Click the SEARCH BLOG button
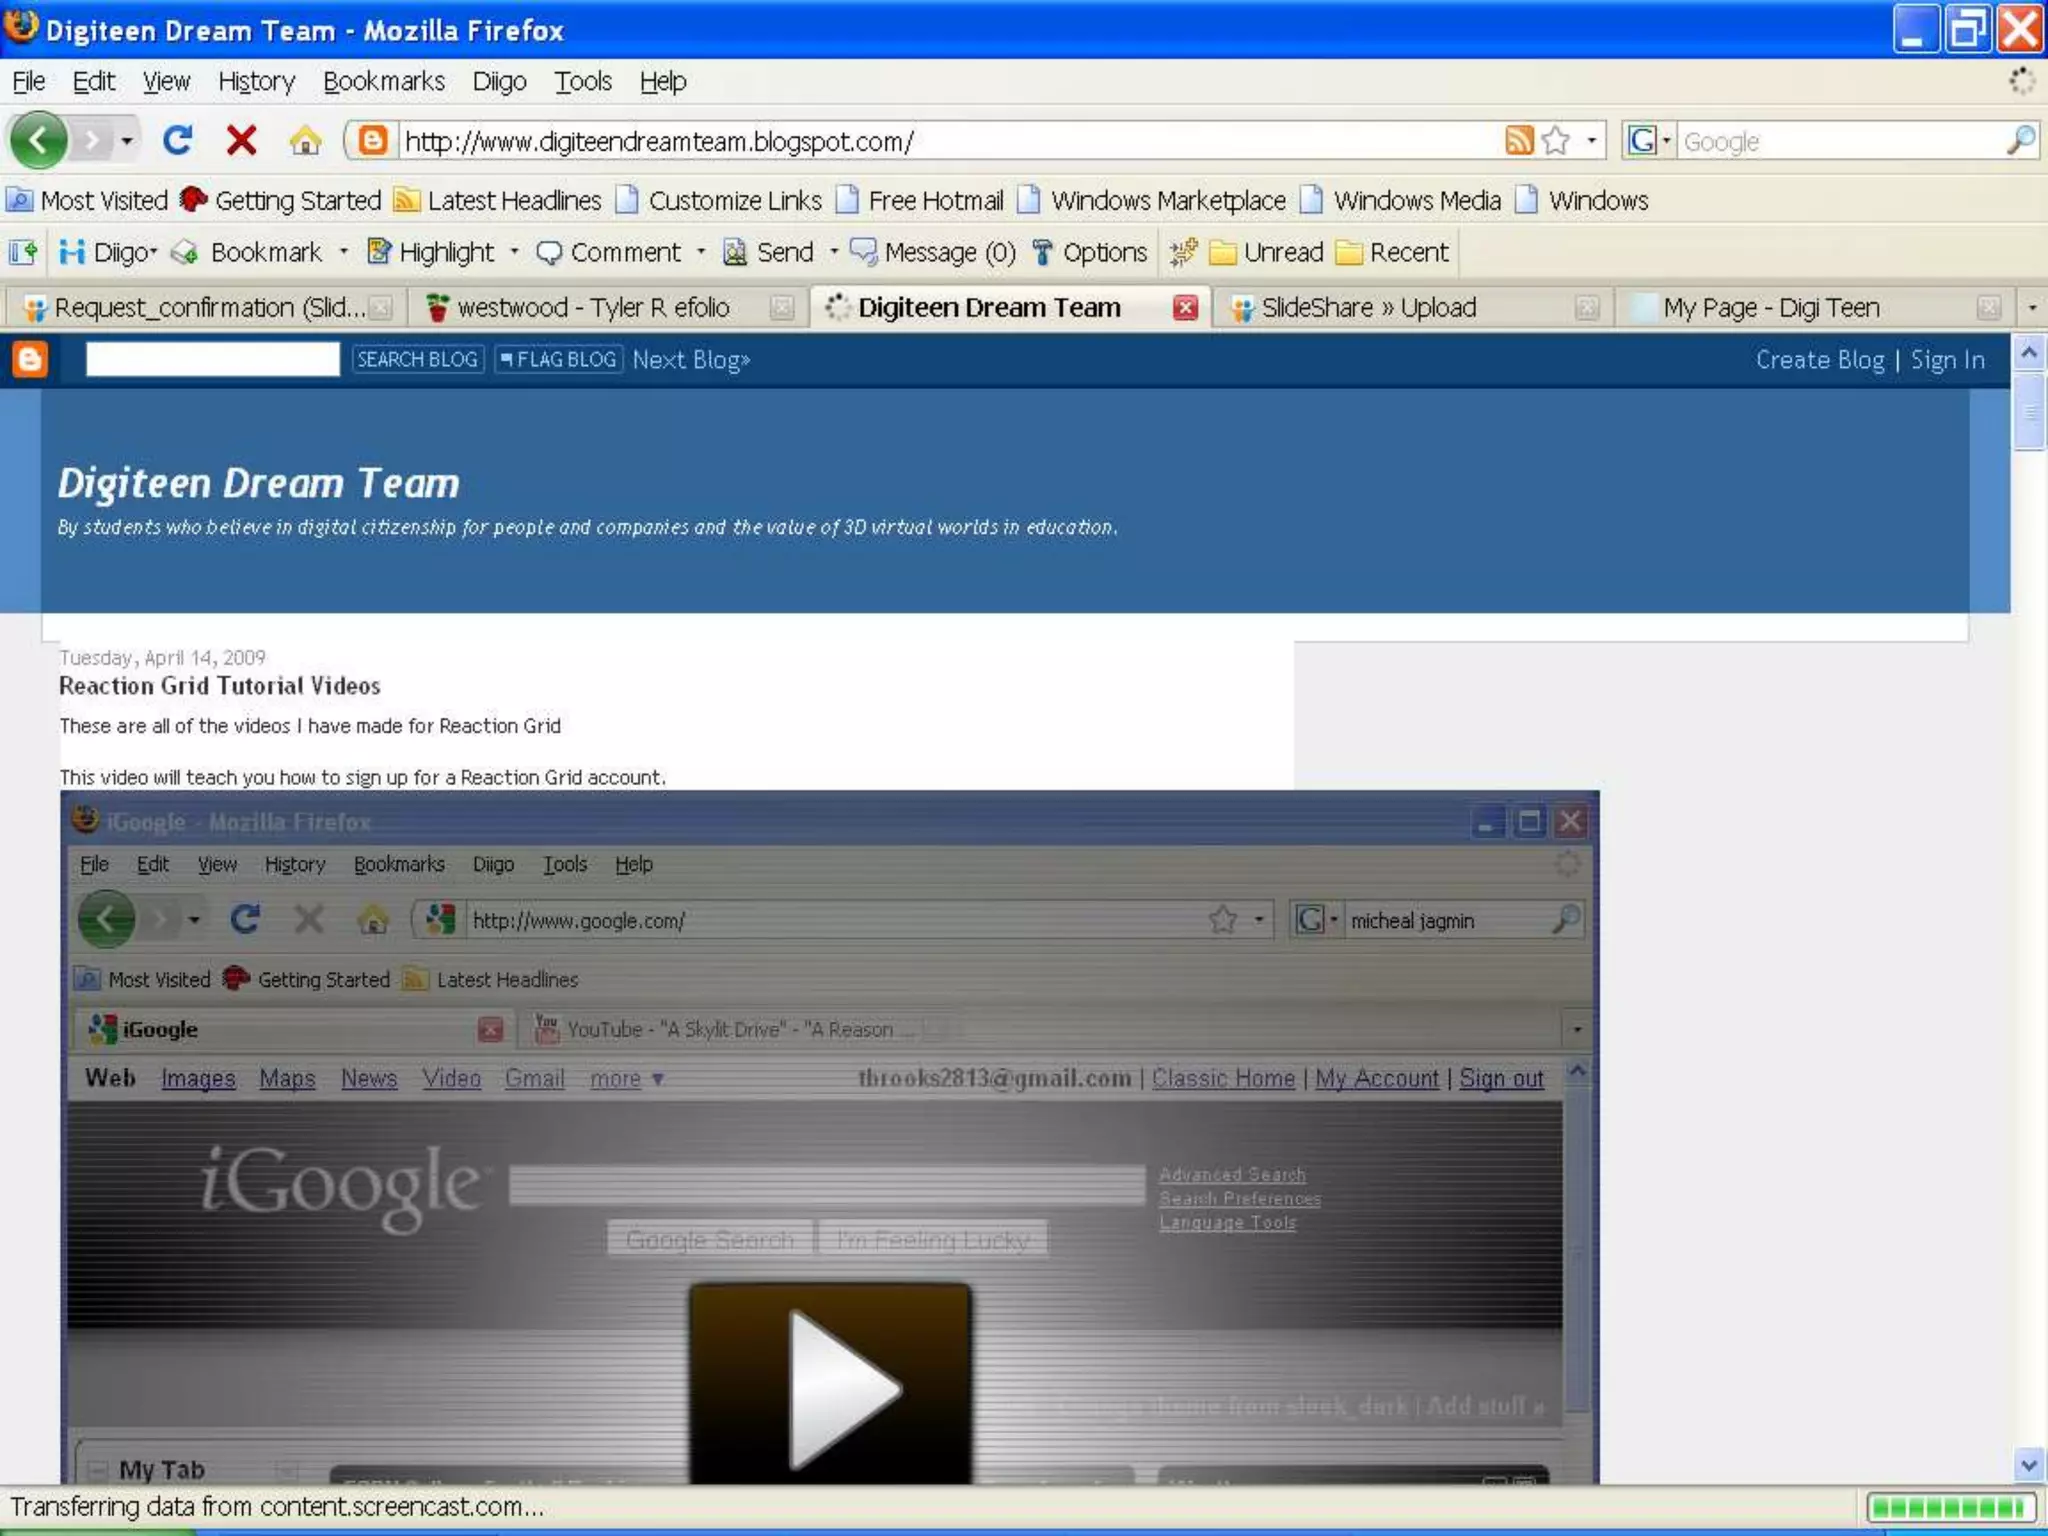Screen dimensions: 2048x1536 point(417,359)
